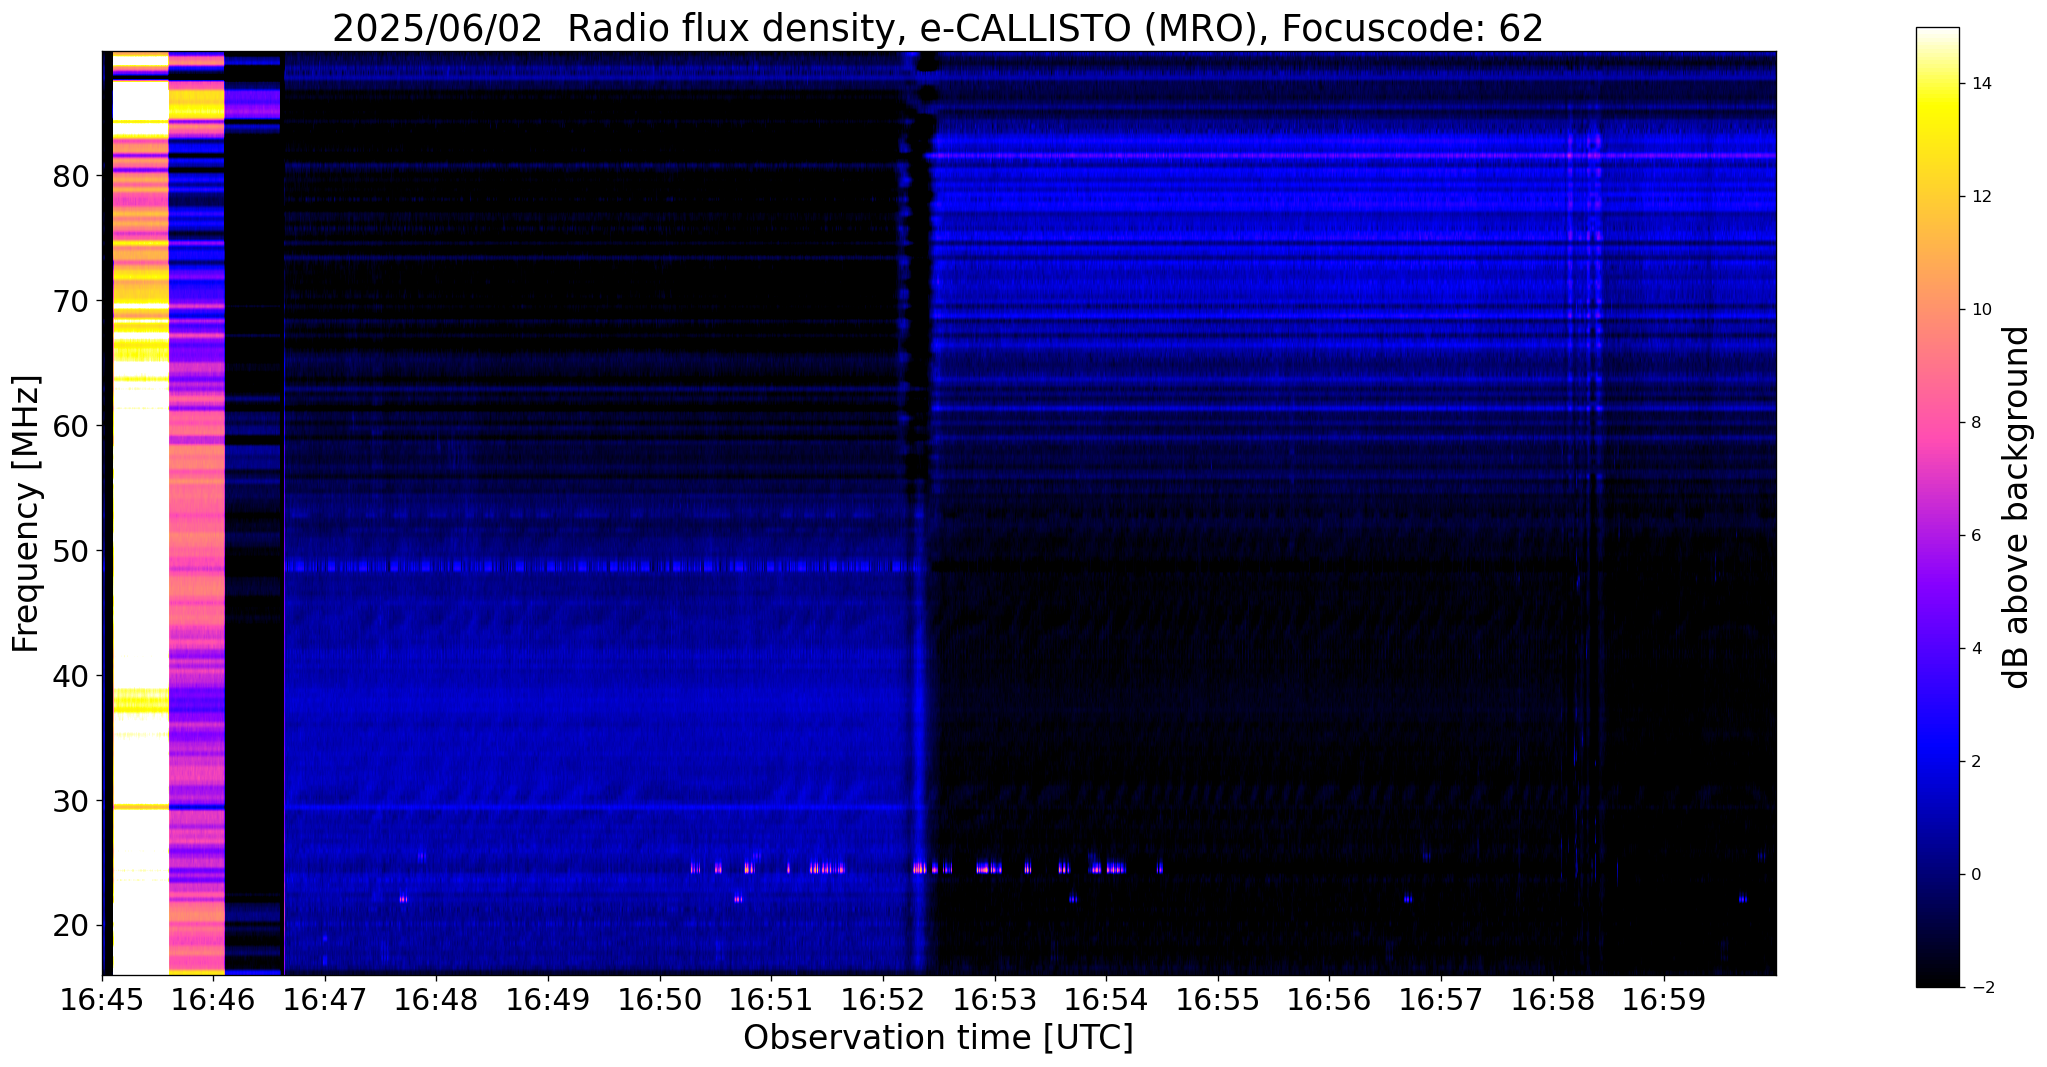
Task: Click the 16:48 time tick label
Action: [436, 1000]
